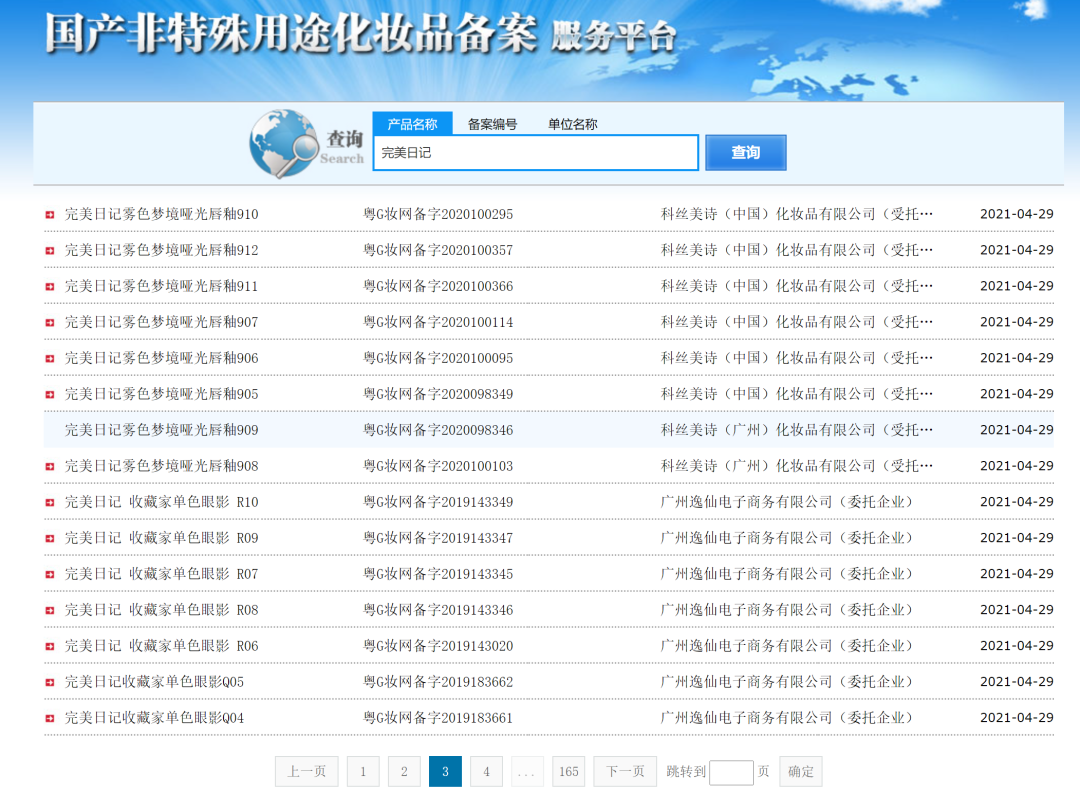Click record number 粤G妆网备字2019183662
This screenshot has height=793, width=1080.
438,682
